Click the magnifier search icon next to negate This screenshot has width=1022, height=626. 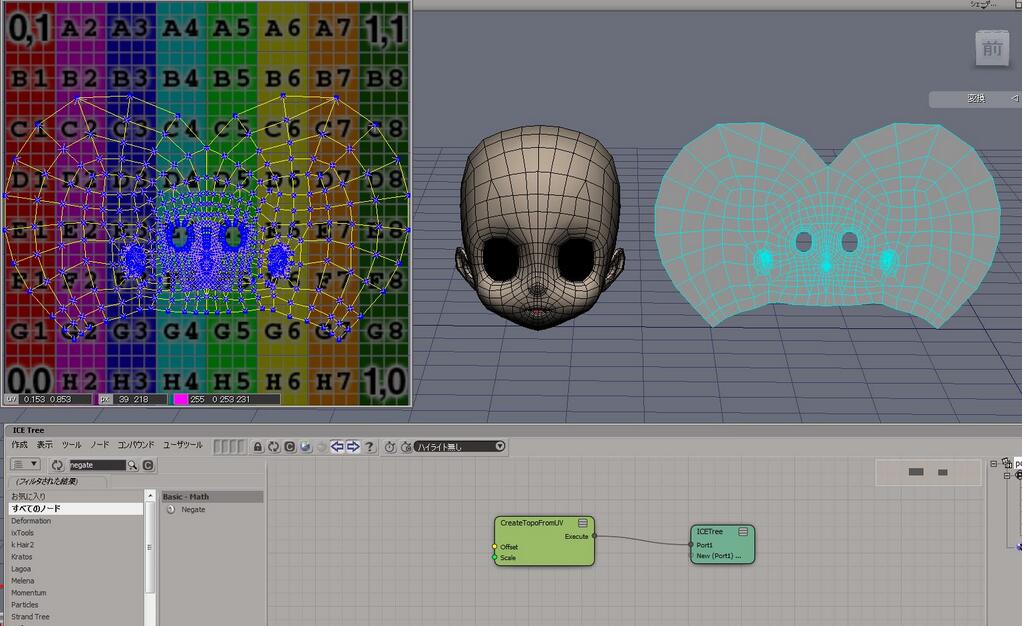pyautogui.click(x=132, y=465)
